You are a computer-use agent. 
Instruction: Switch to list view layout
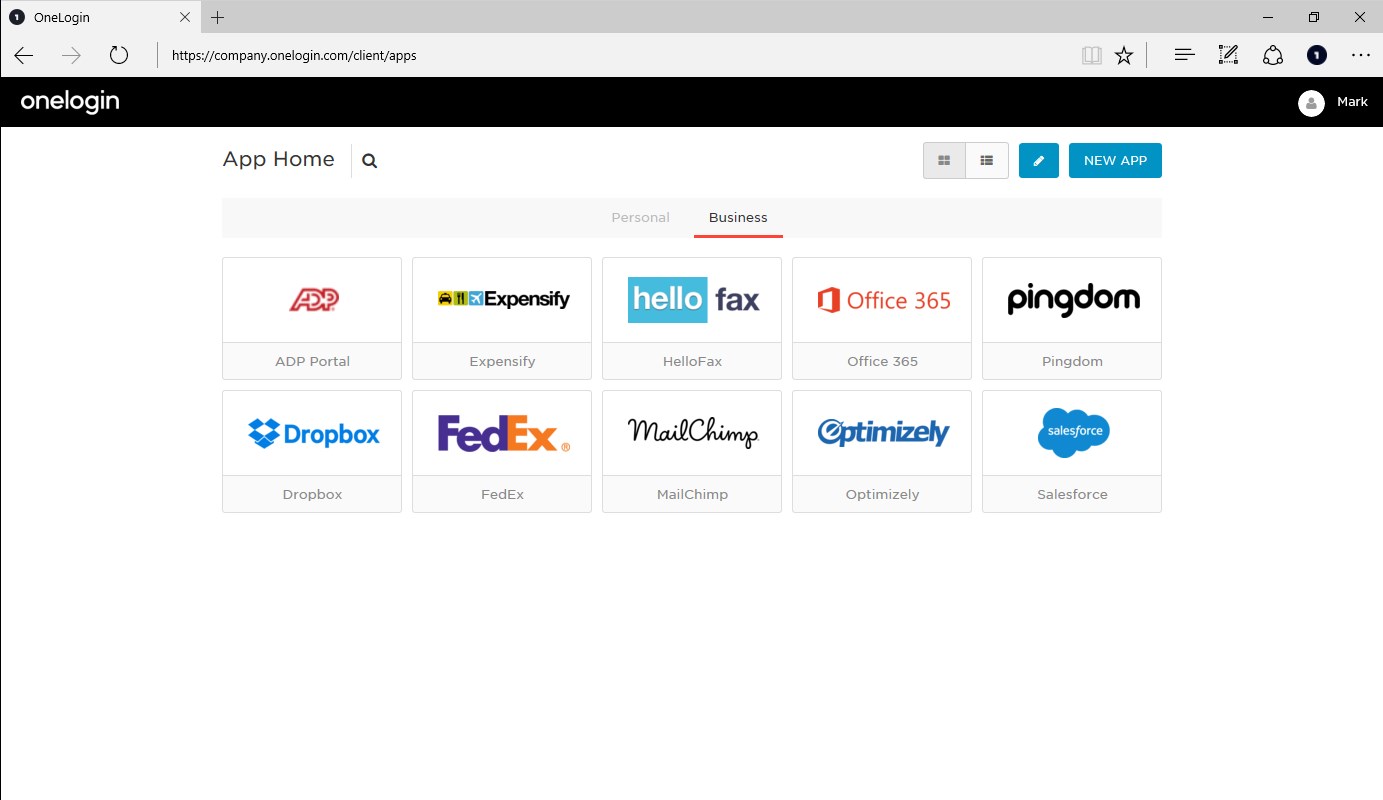coord(987,161)
